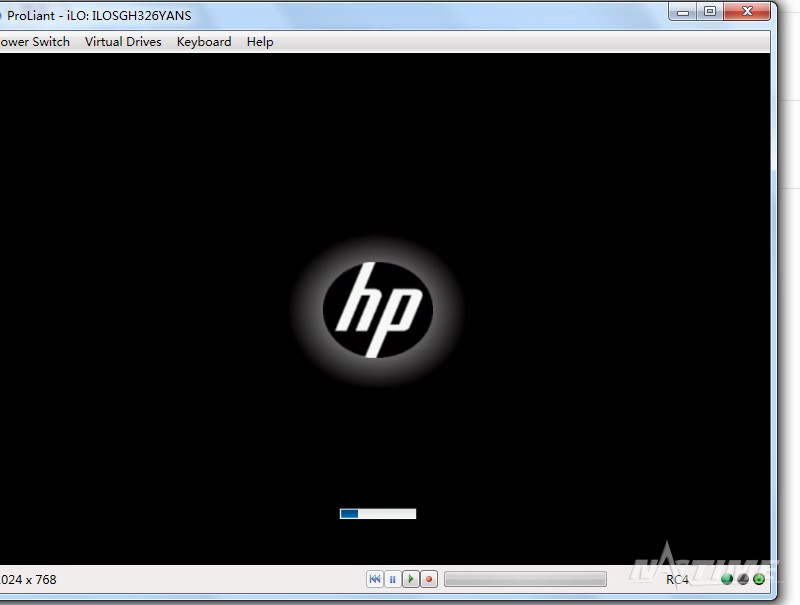This screenshot has width=800, height=605.
Task: Start recording with the red record button
Action: 429,579
